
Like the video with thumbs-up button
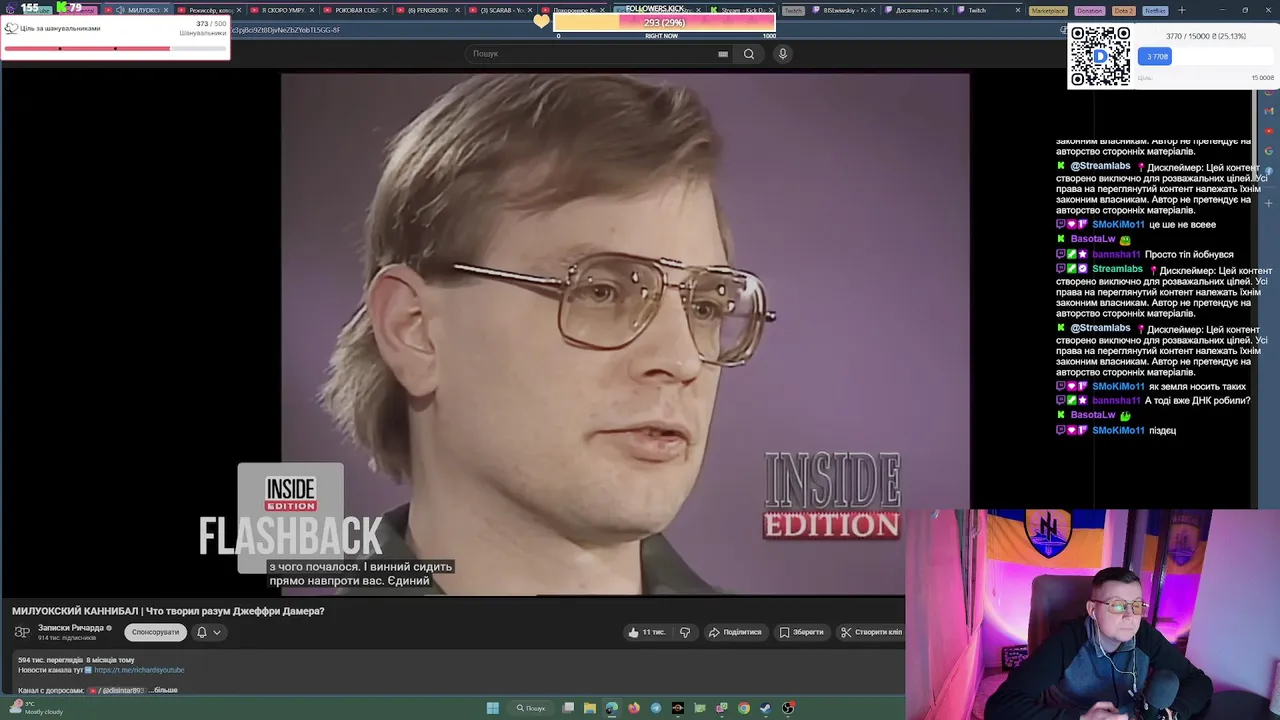click(646, 632)
